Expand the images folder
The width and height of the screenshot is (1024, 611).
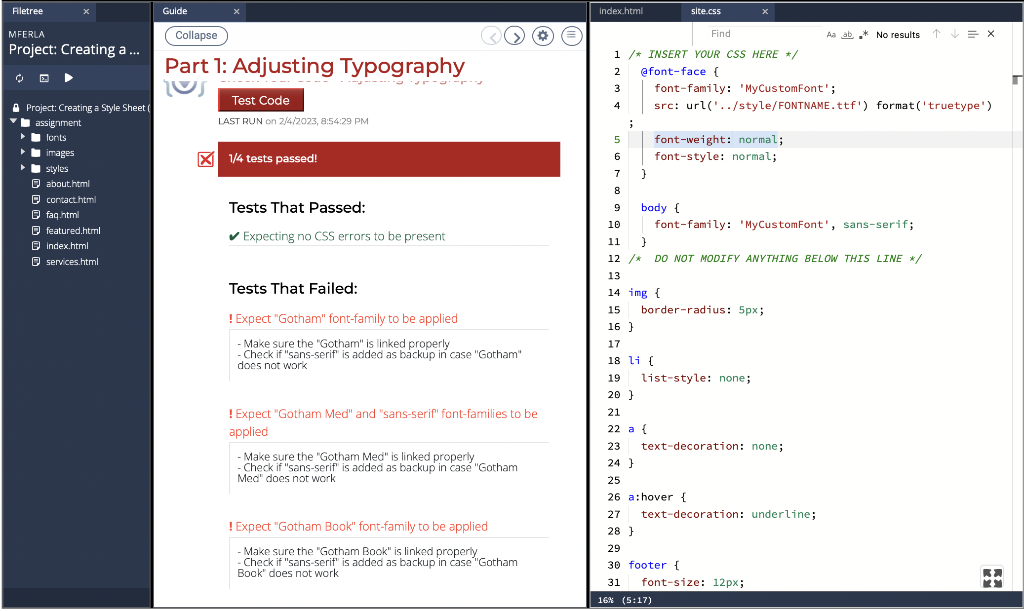(x=23, y=153)
